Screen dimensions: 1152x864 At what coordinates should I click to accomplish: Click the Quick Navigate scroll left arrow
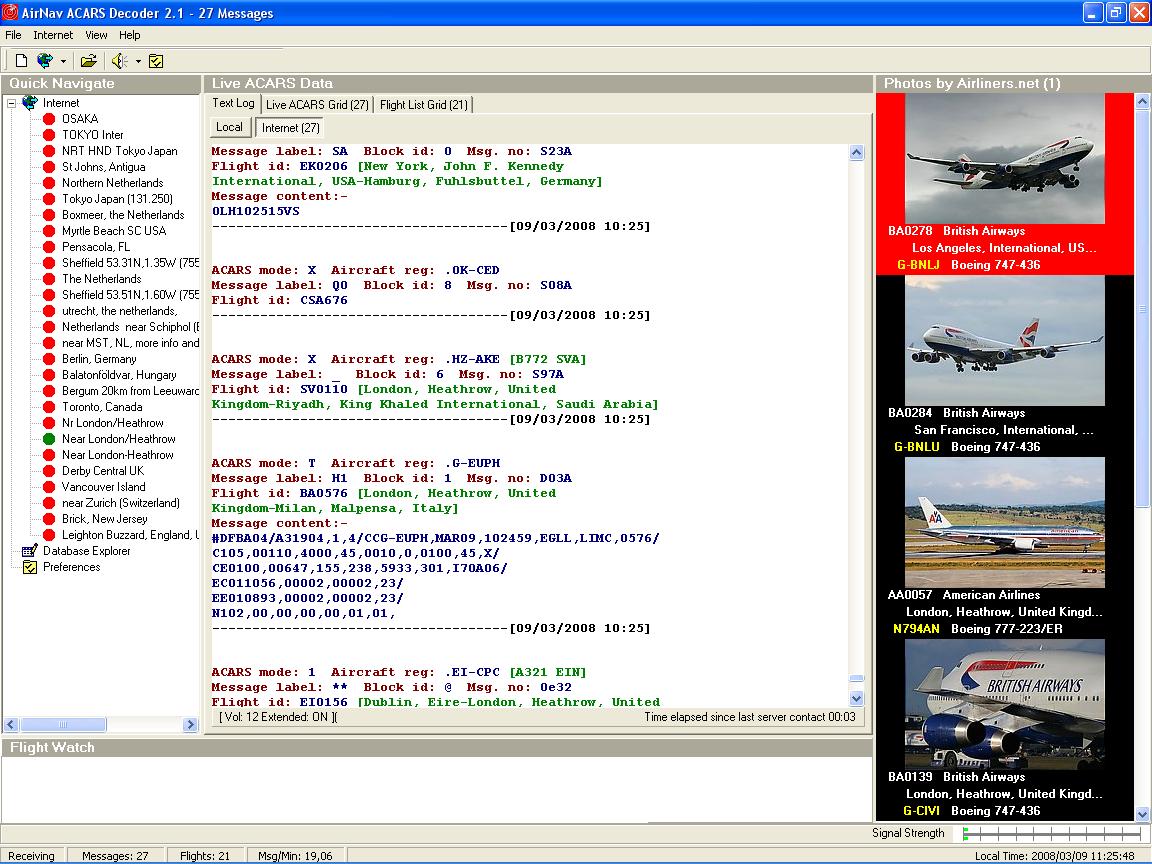(x=11, y=724)
